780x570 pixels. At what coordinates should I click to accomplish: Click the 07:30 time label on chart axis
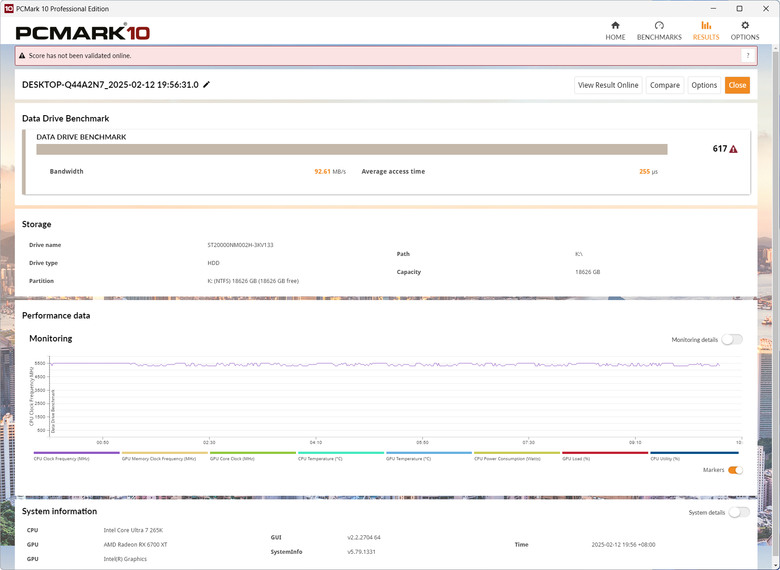[528, 442]
